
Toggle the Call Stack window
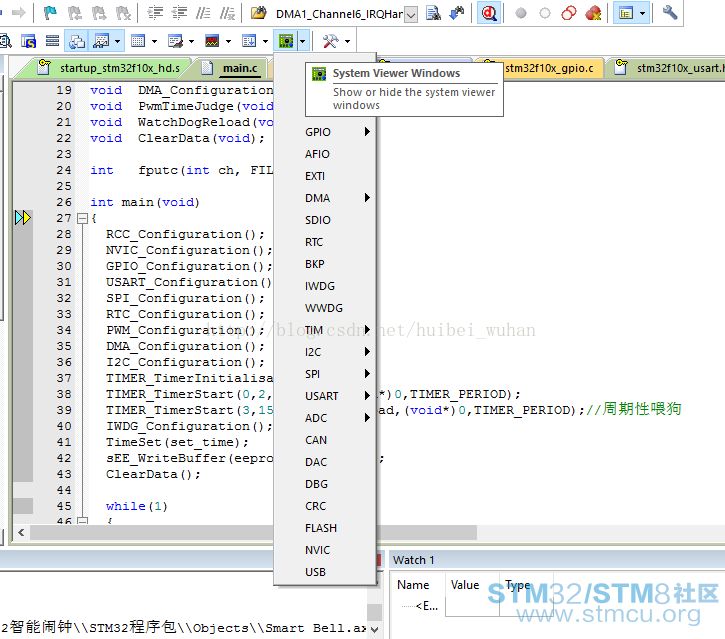[x=76, y=42]
